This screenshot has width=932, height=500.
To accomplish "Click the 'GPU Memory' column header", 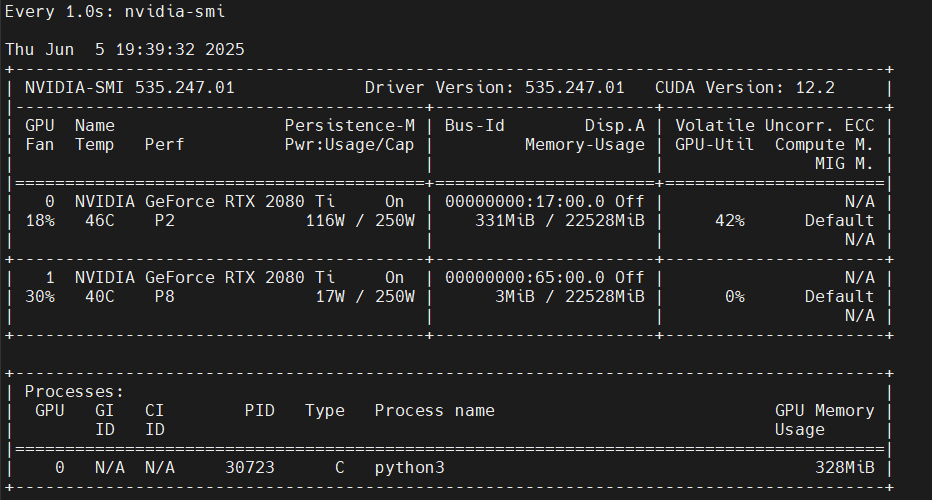I will click(x=824, y=411).
